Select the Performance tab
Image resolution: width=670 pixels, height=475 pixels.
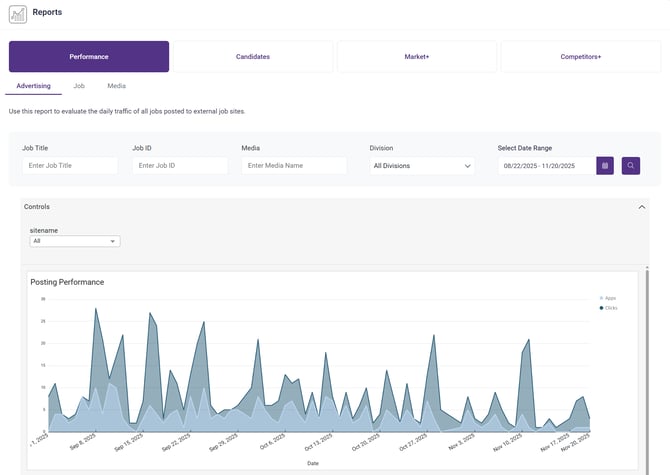click(x=89, y=57)
